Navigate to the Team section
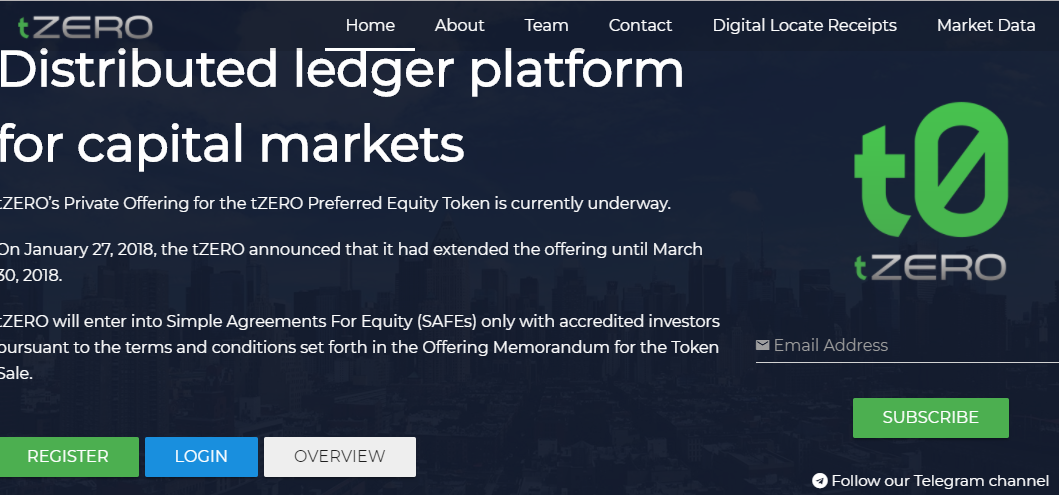 pos(546,26)
